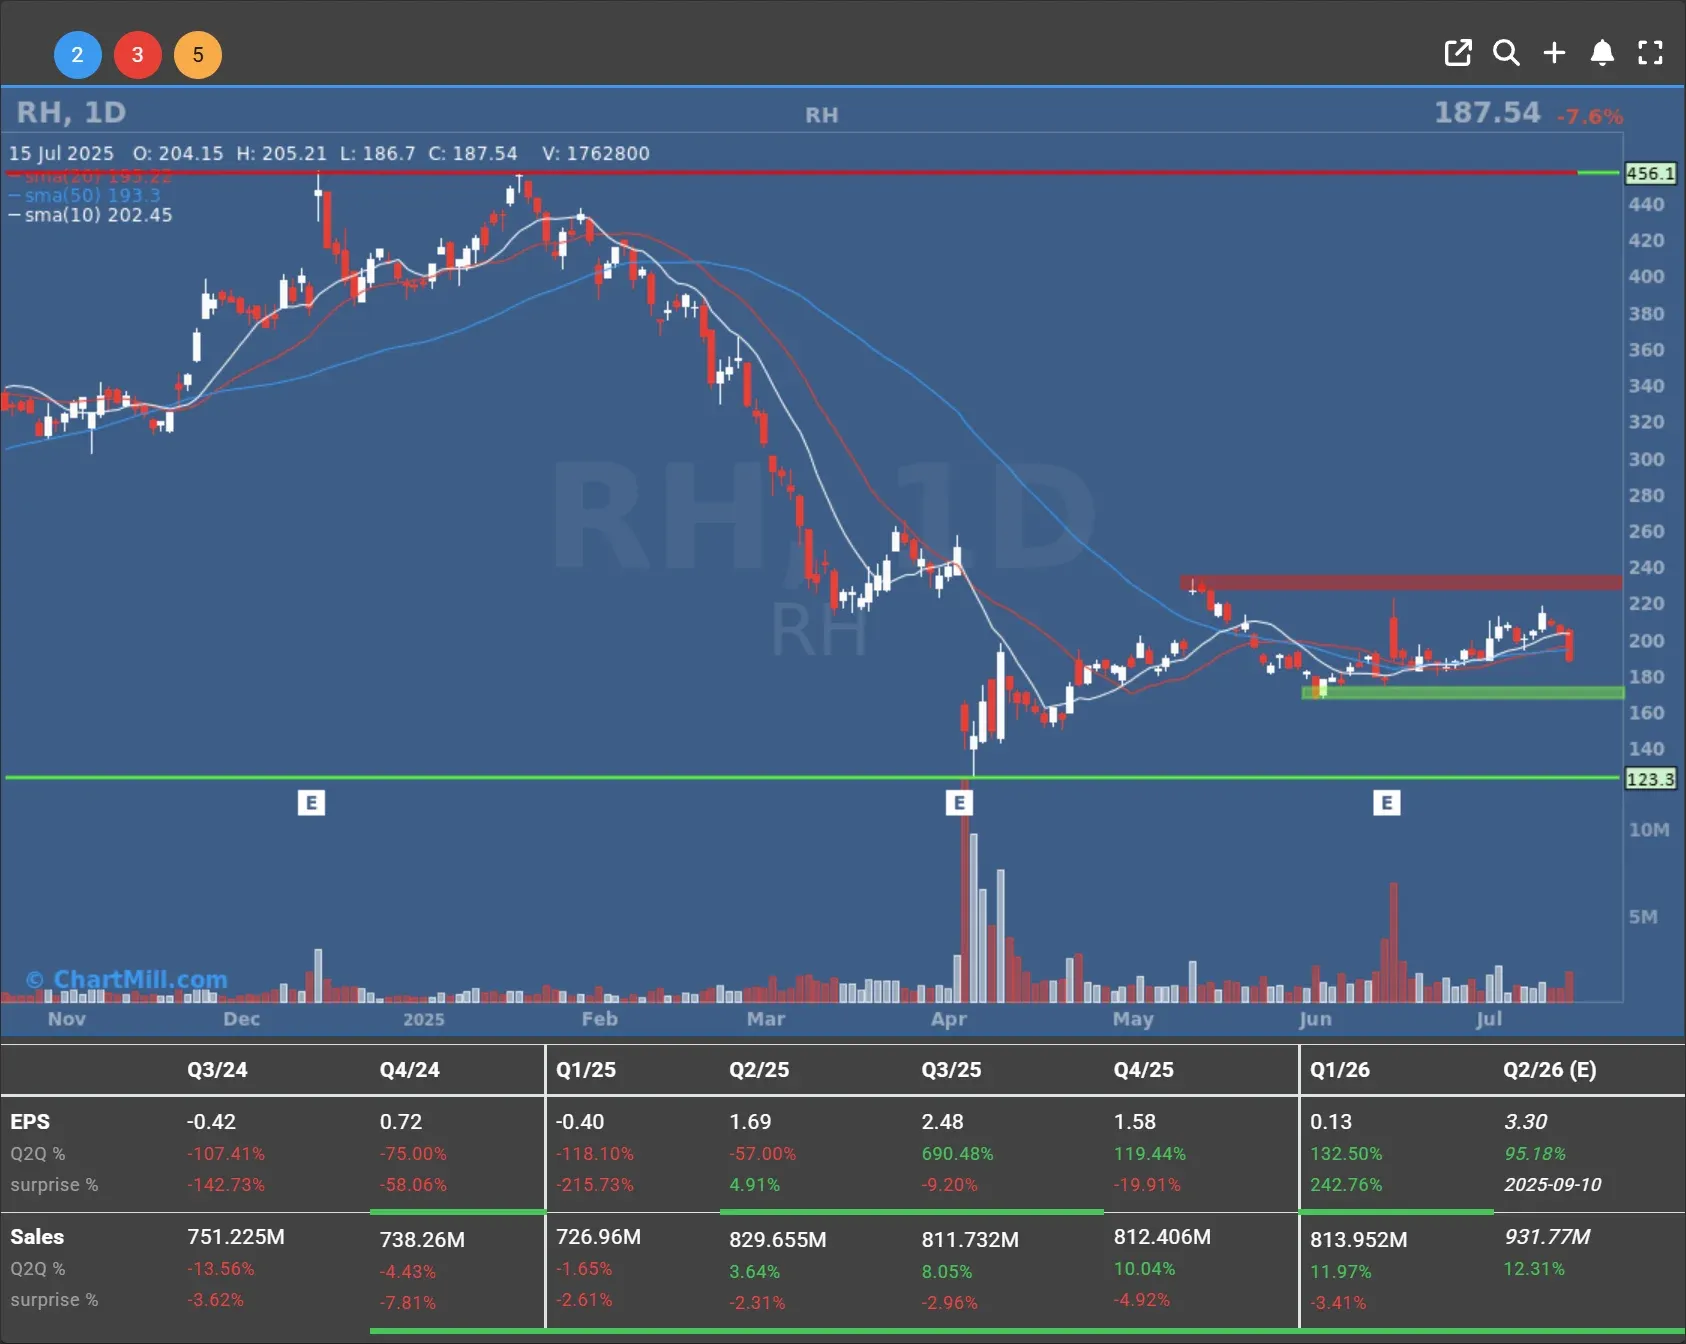The image size is (1686, 1344).
Task: Click the Jul label on time axis
Action: 1489,1019
